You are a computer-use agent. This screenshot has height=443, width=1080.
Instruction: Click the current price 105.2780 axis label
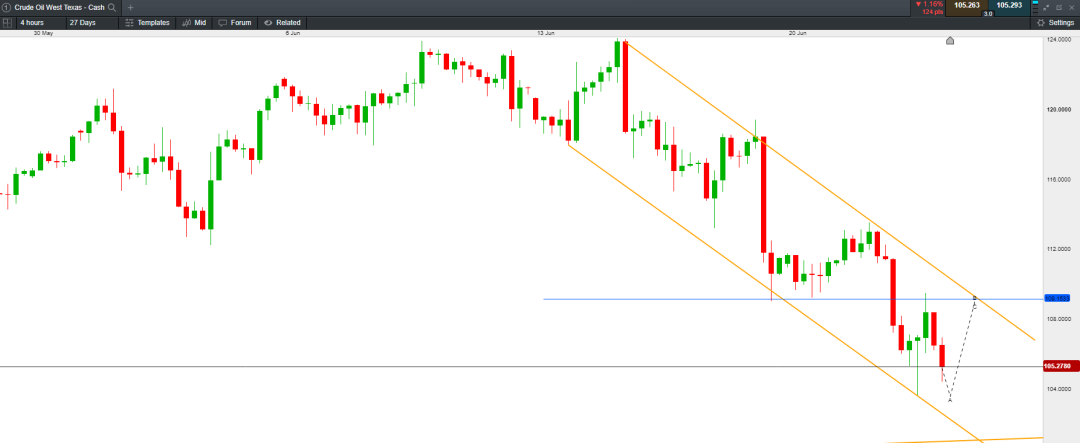click(x=1057, y=366)
